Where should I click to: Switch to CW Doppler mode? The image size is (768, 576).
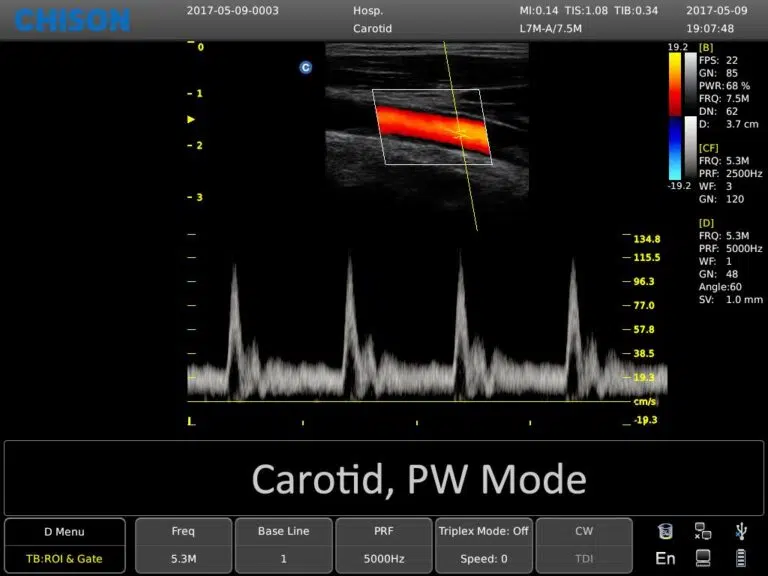pyautogui.click(x=584, y=532)
